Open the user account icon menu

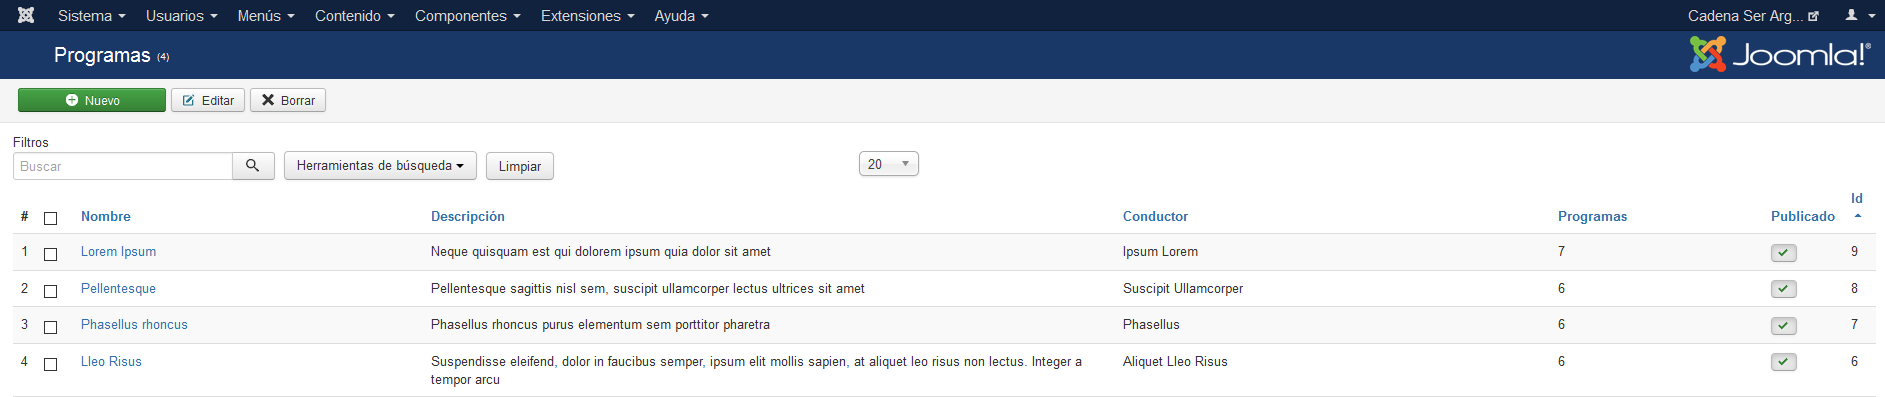point(1859,15)
